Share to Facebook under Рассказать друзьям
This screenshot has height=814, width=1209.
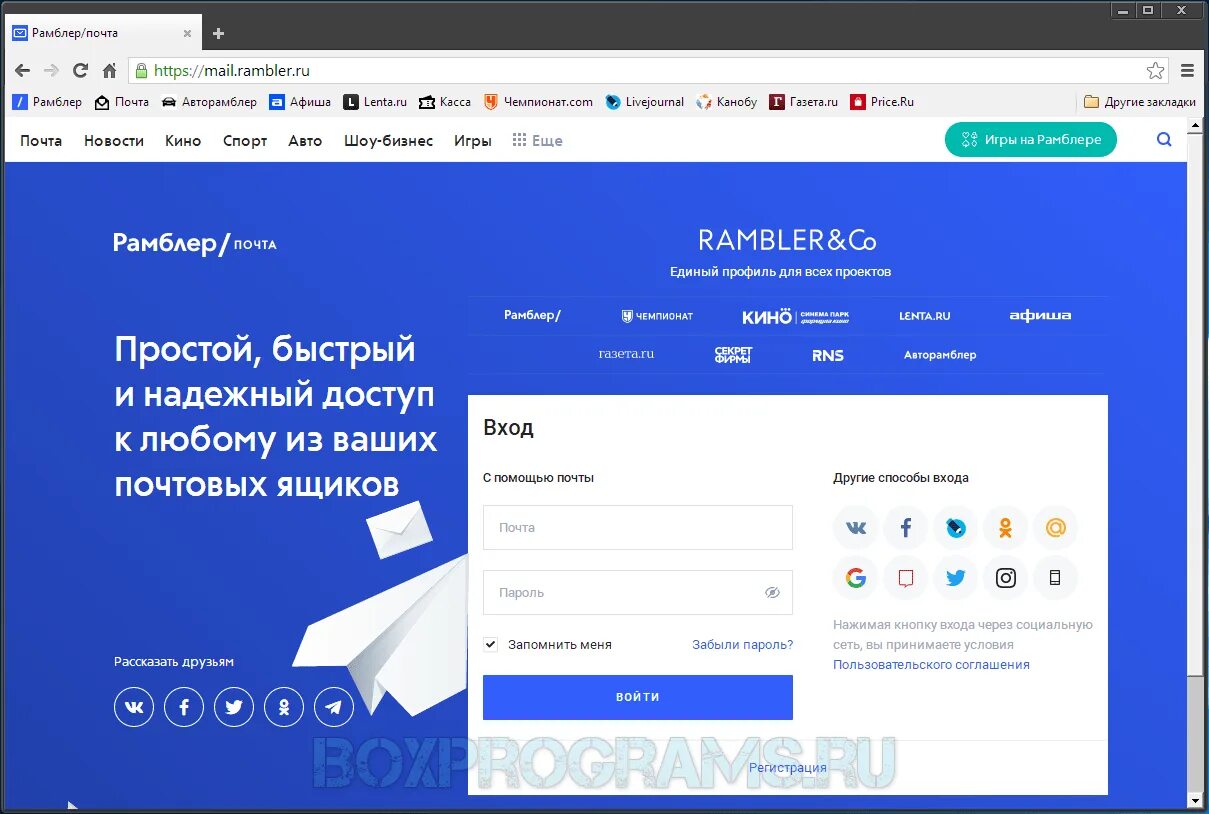tap(184, 707)
